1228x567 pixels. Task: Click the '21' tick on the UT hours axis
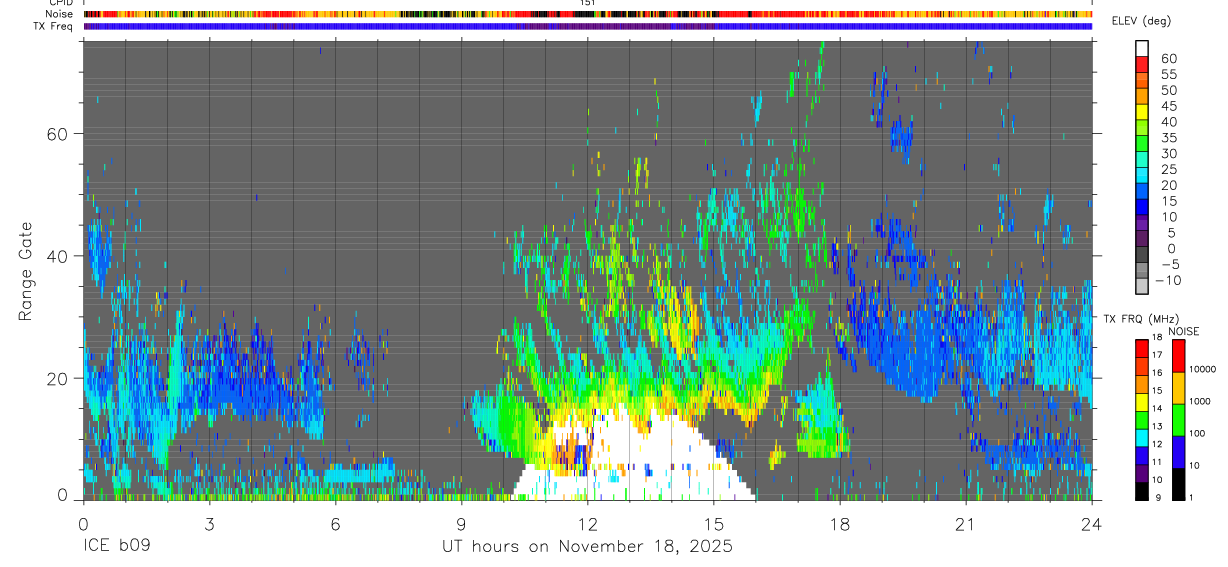coord(965,523)
